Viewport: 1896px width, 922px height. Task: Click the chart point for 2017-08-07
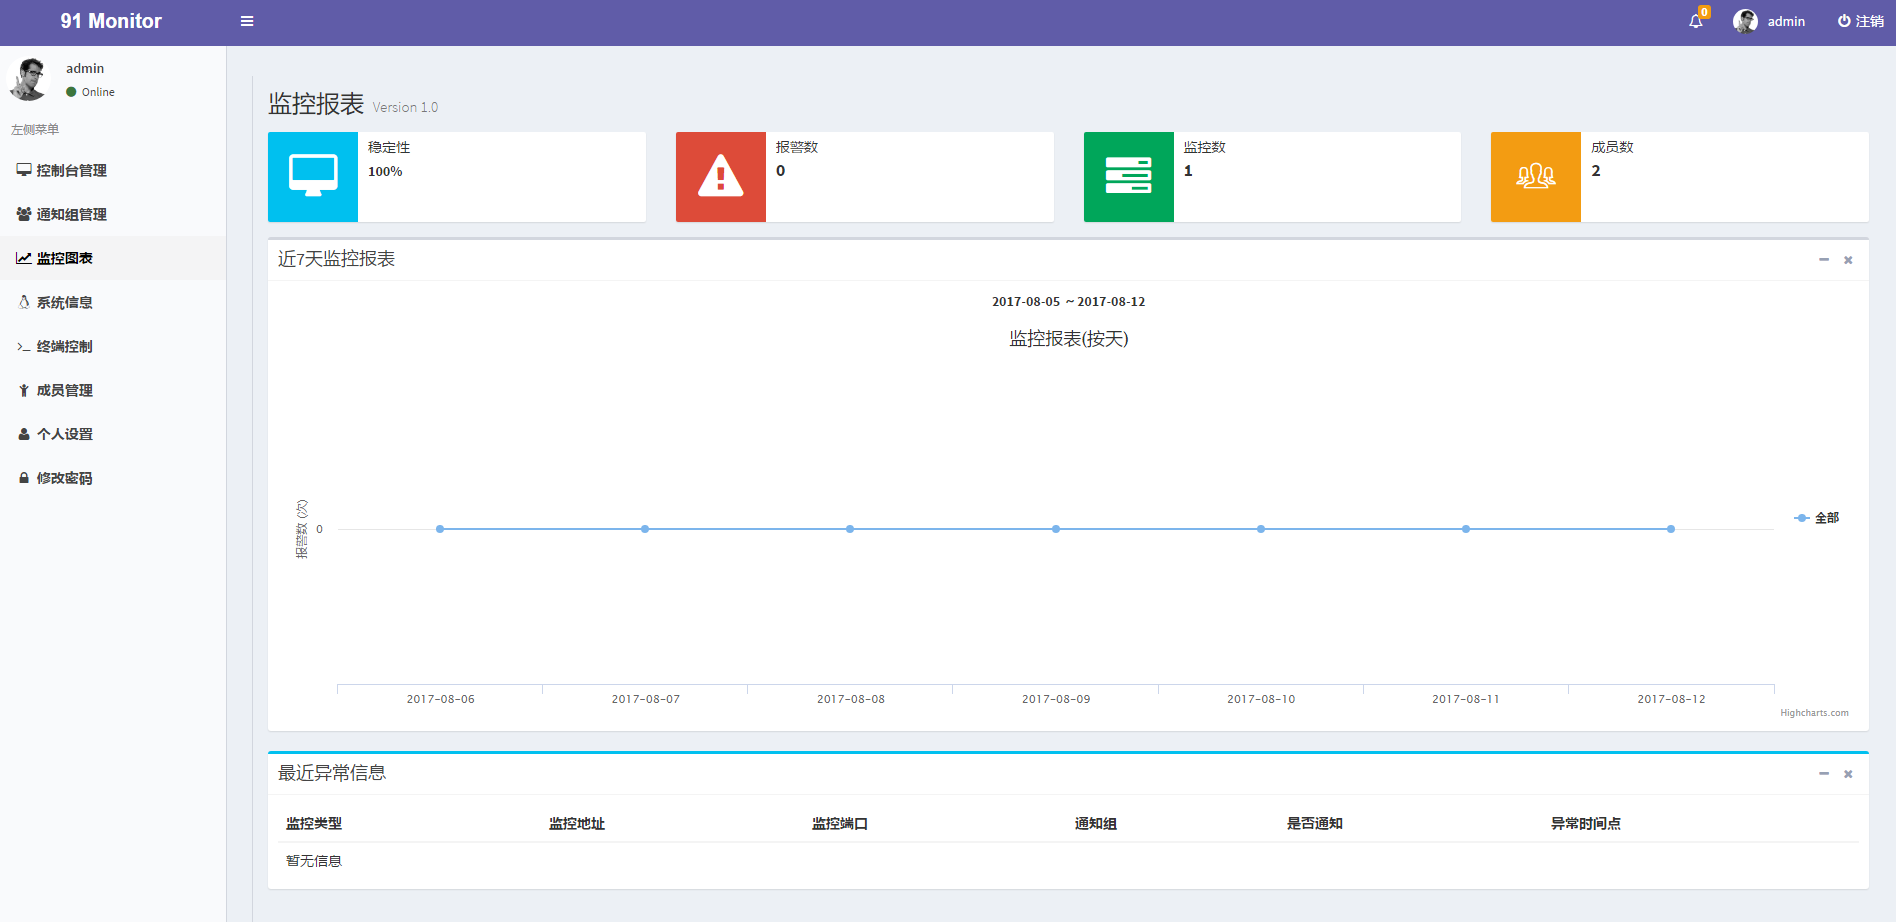645,529
